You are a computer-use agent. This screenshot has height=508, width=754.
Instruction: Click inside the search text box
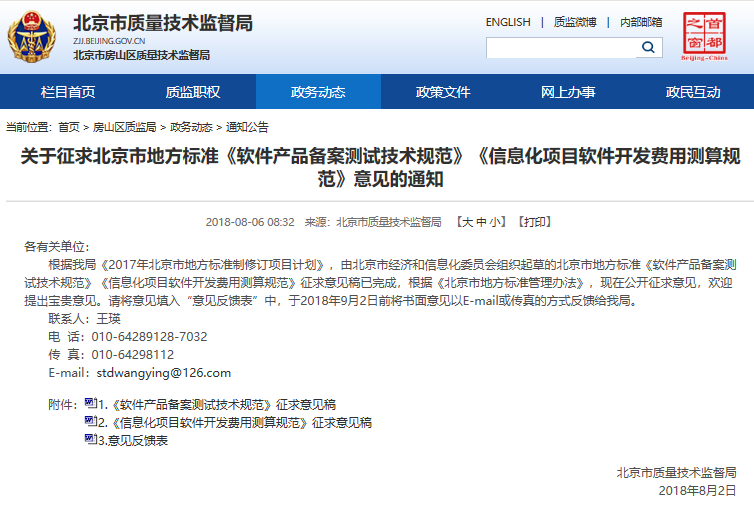tap(560, 47)
